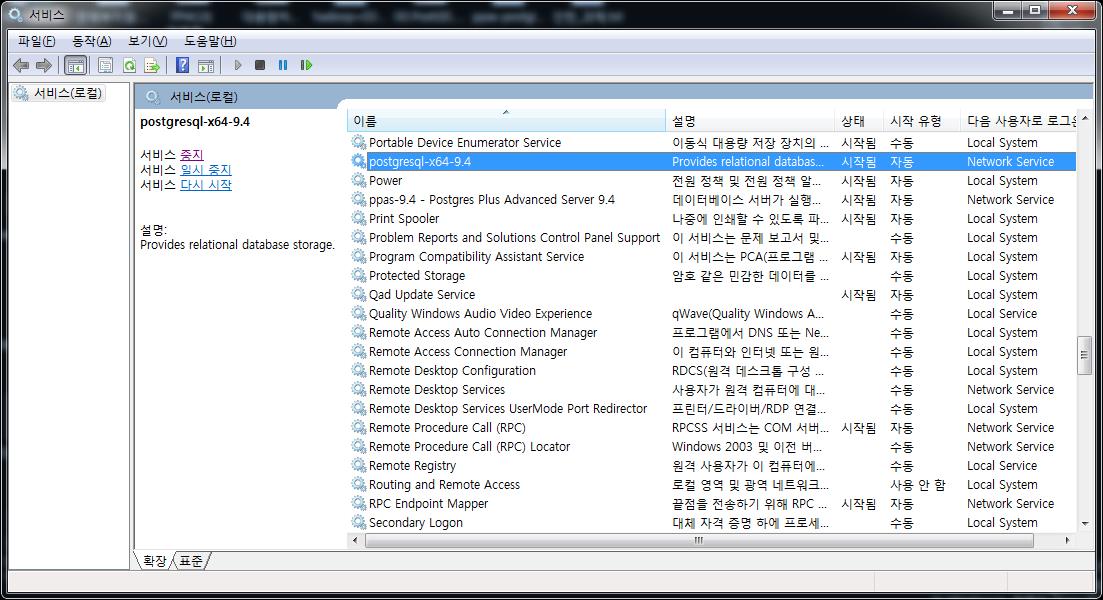This screenshot has height=600, width=1103.
Task: Toggle the Show/Hide Action Pane button
Action: coord(205,65)
